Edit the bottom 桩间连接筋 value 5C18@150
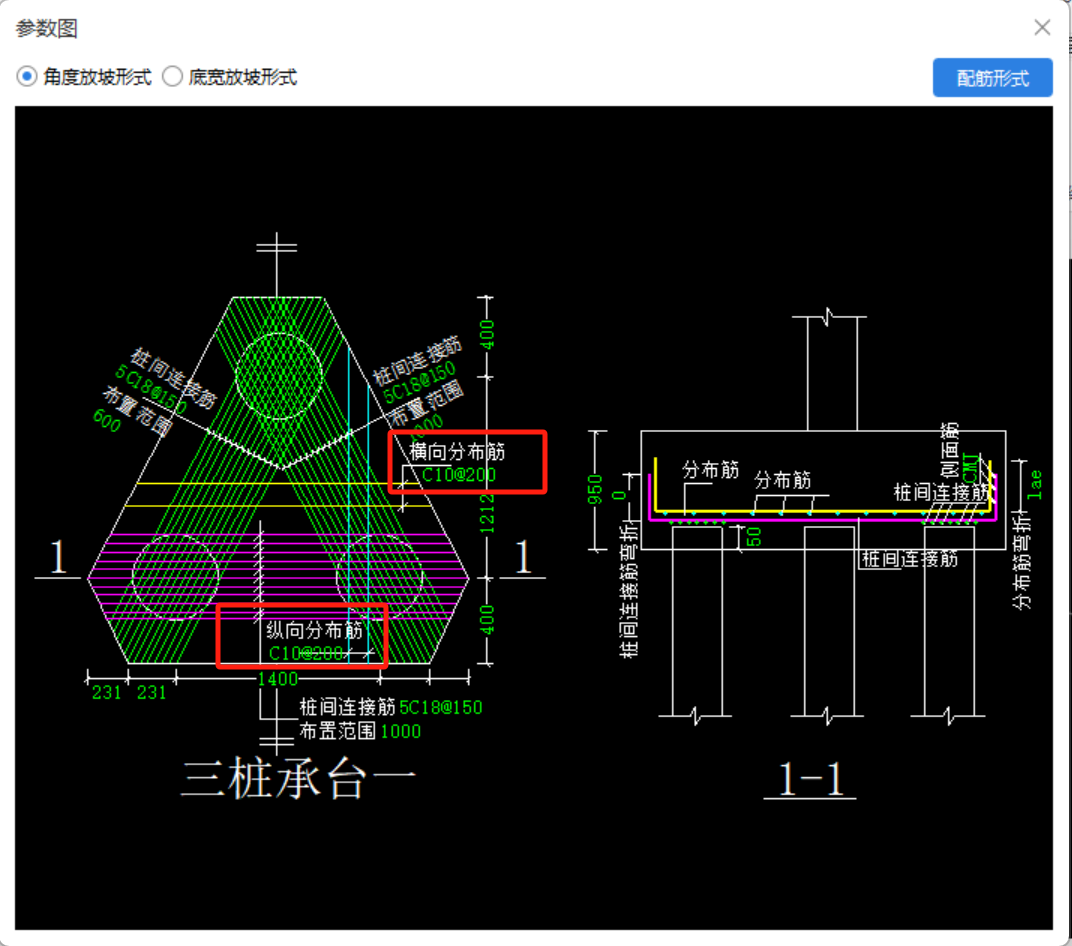 tap(441, 707)
